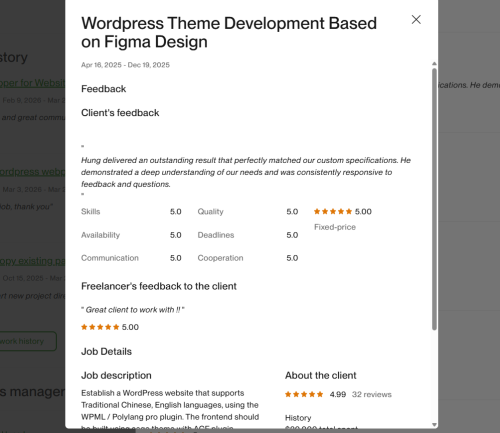
Task: Click the 'About the client' heading
Action: click(x=320, y=376)
